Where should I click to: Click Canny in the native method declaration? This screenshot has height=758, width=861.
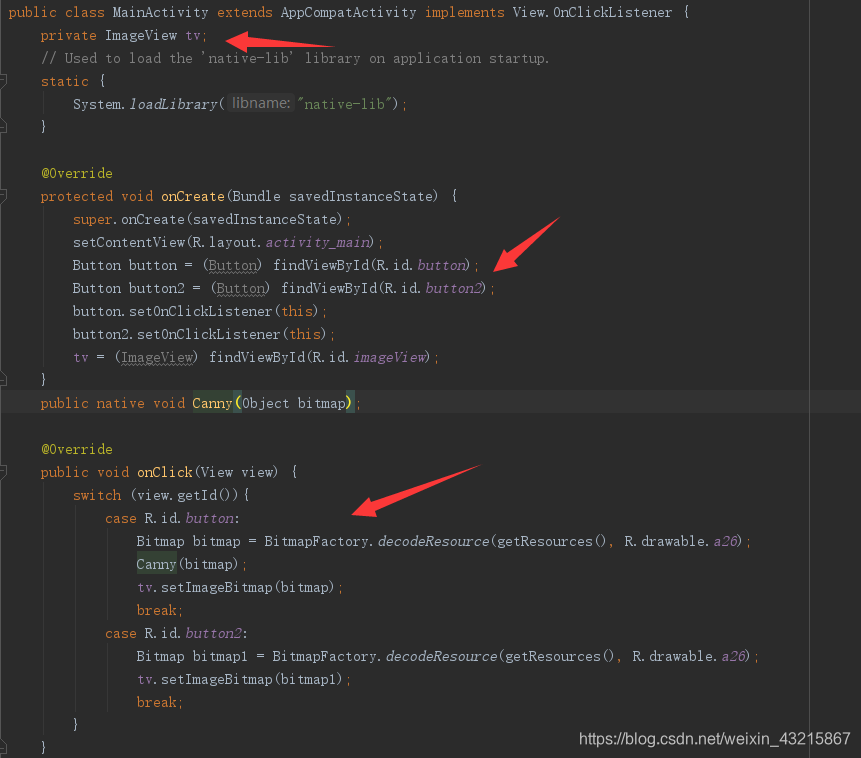point(213,403)
